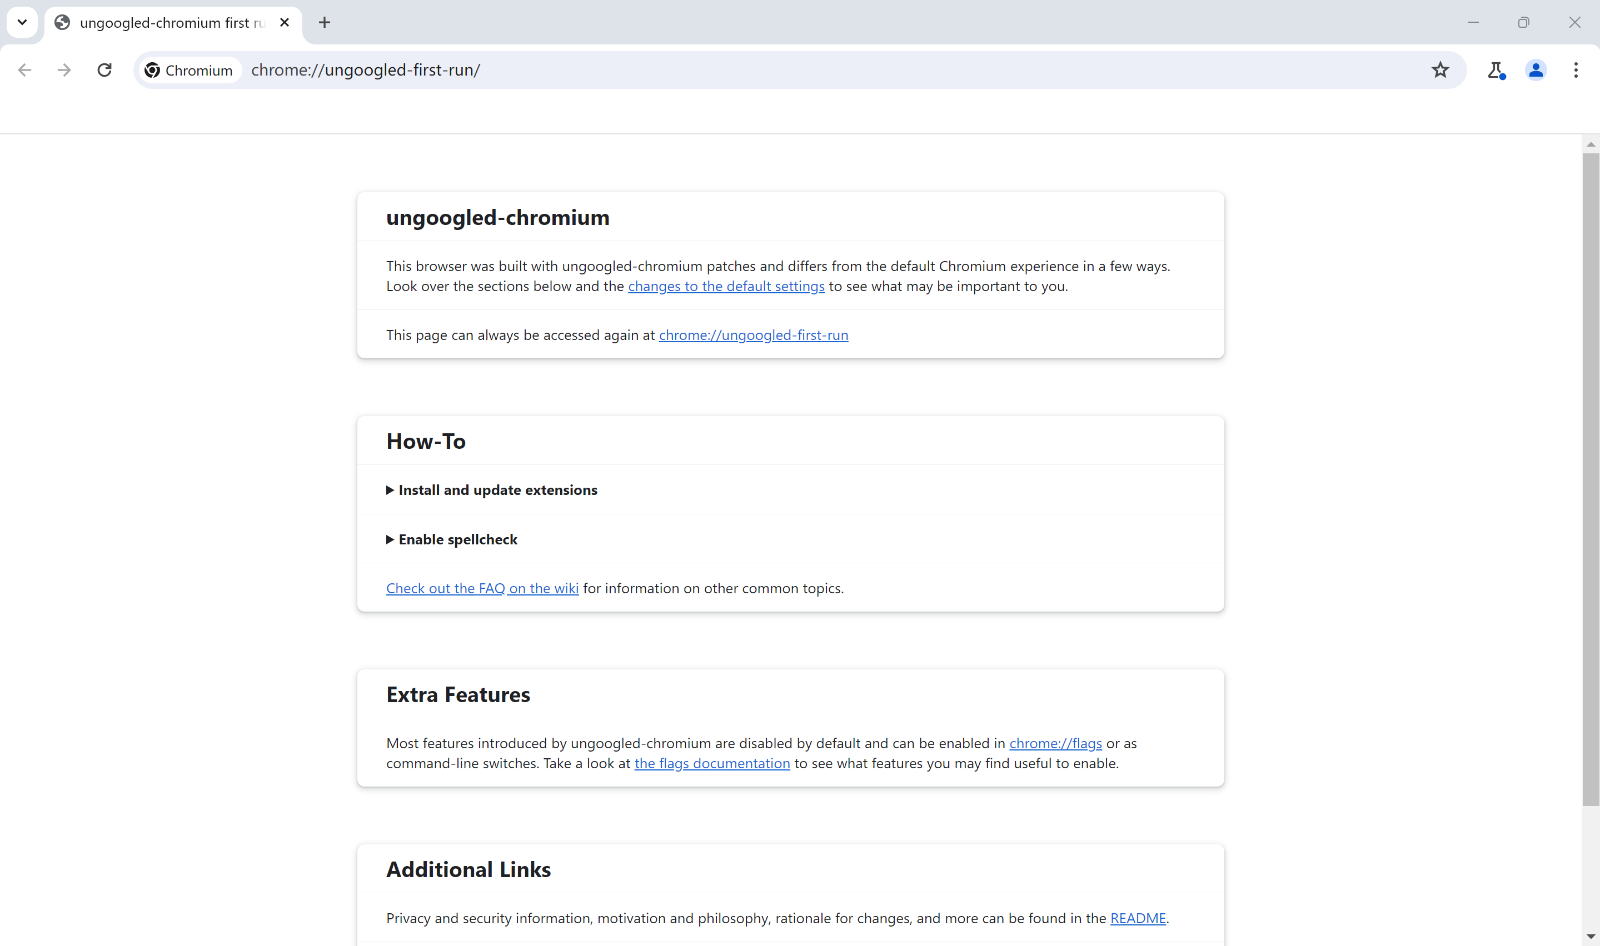Image resolution: width=1600 pixels, height=946 pixels.
Task: Click the ungoogled-chromium heading
Action: pyautogui.click(x=498, y=218)
